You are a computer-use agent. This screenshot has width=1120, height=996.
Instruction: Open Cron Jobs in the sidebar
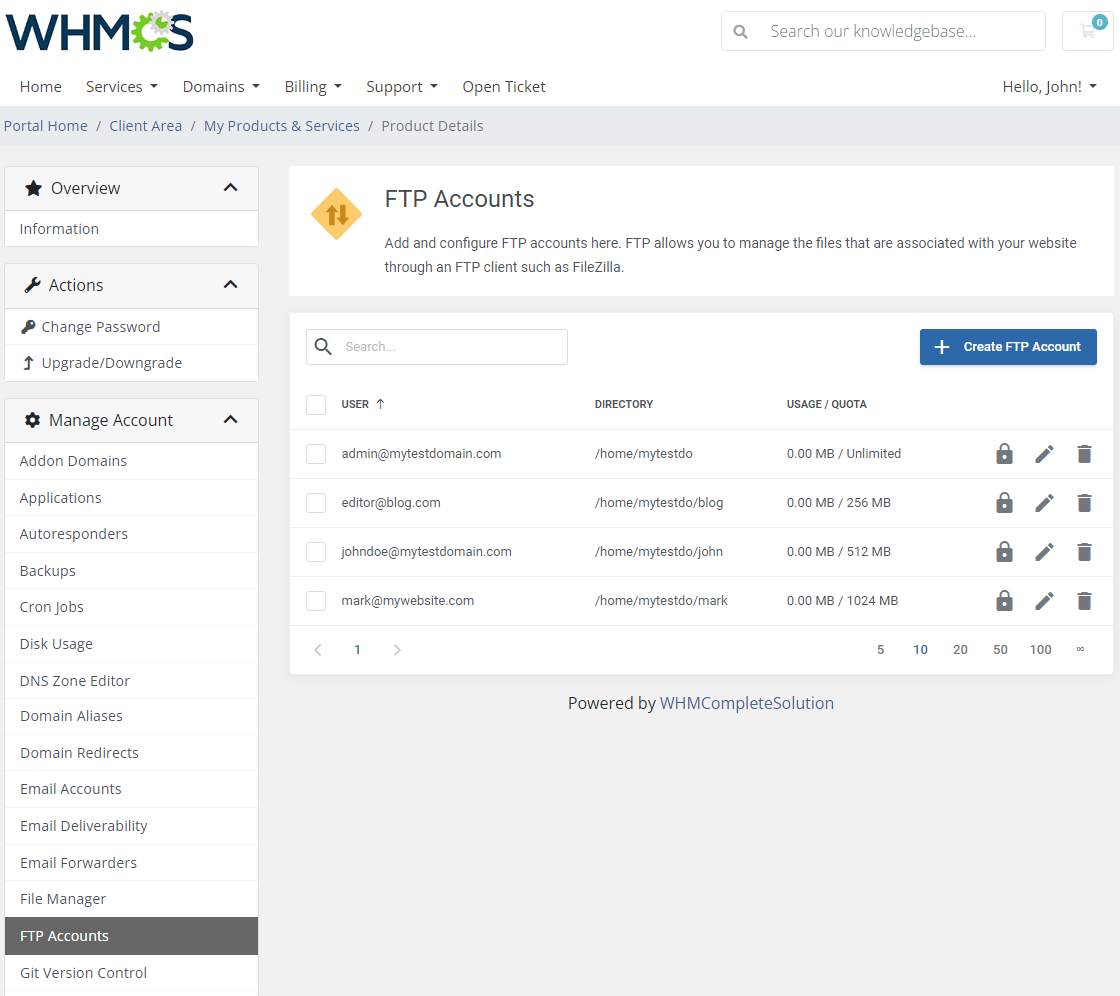pyautogui.click(x=131, y=607)
